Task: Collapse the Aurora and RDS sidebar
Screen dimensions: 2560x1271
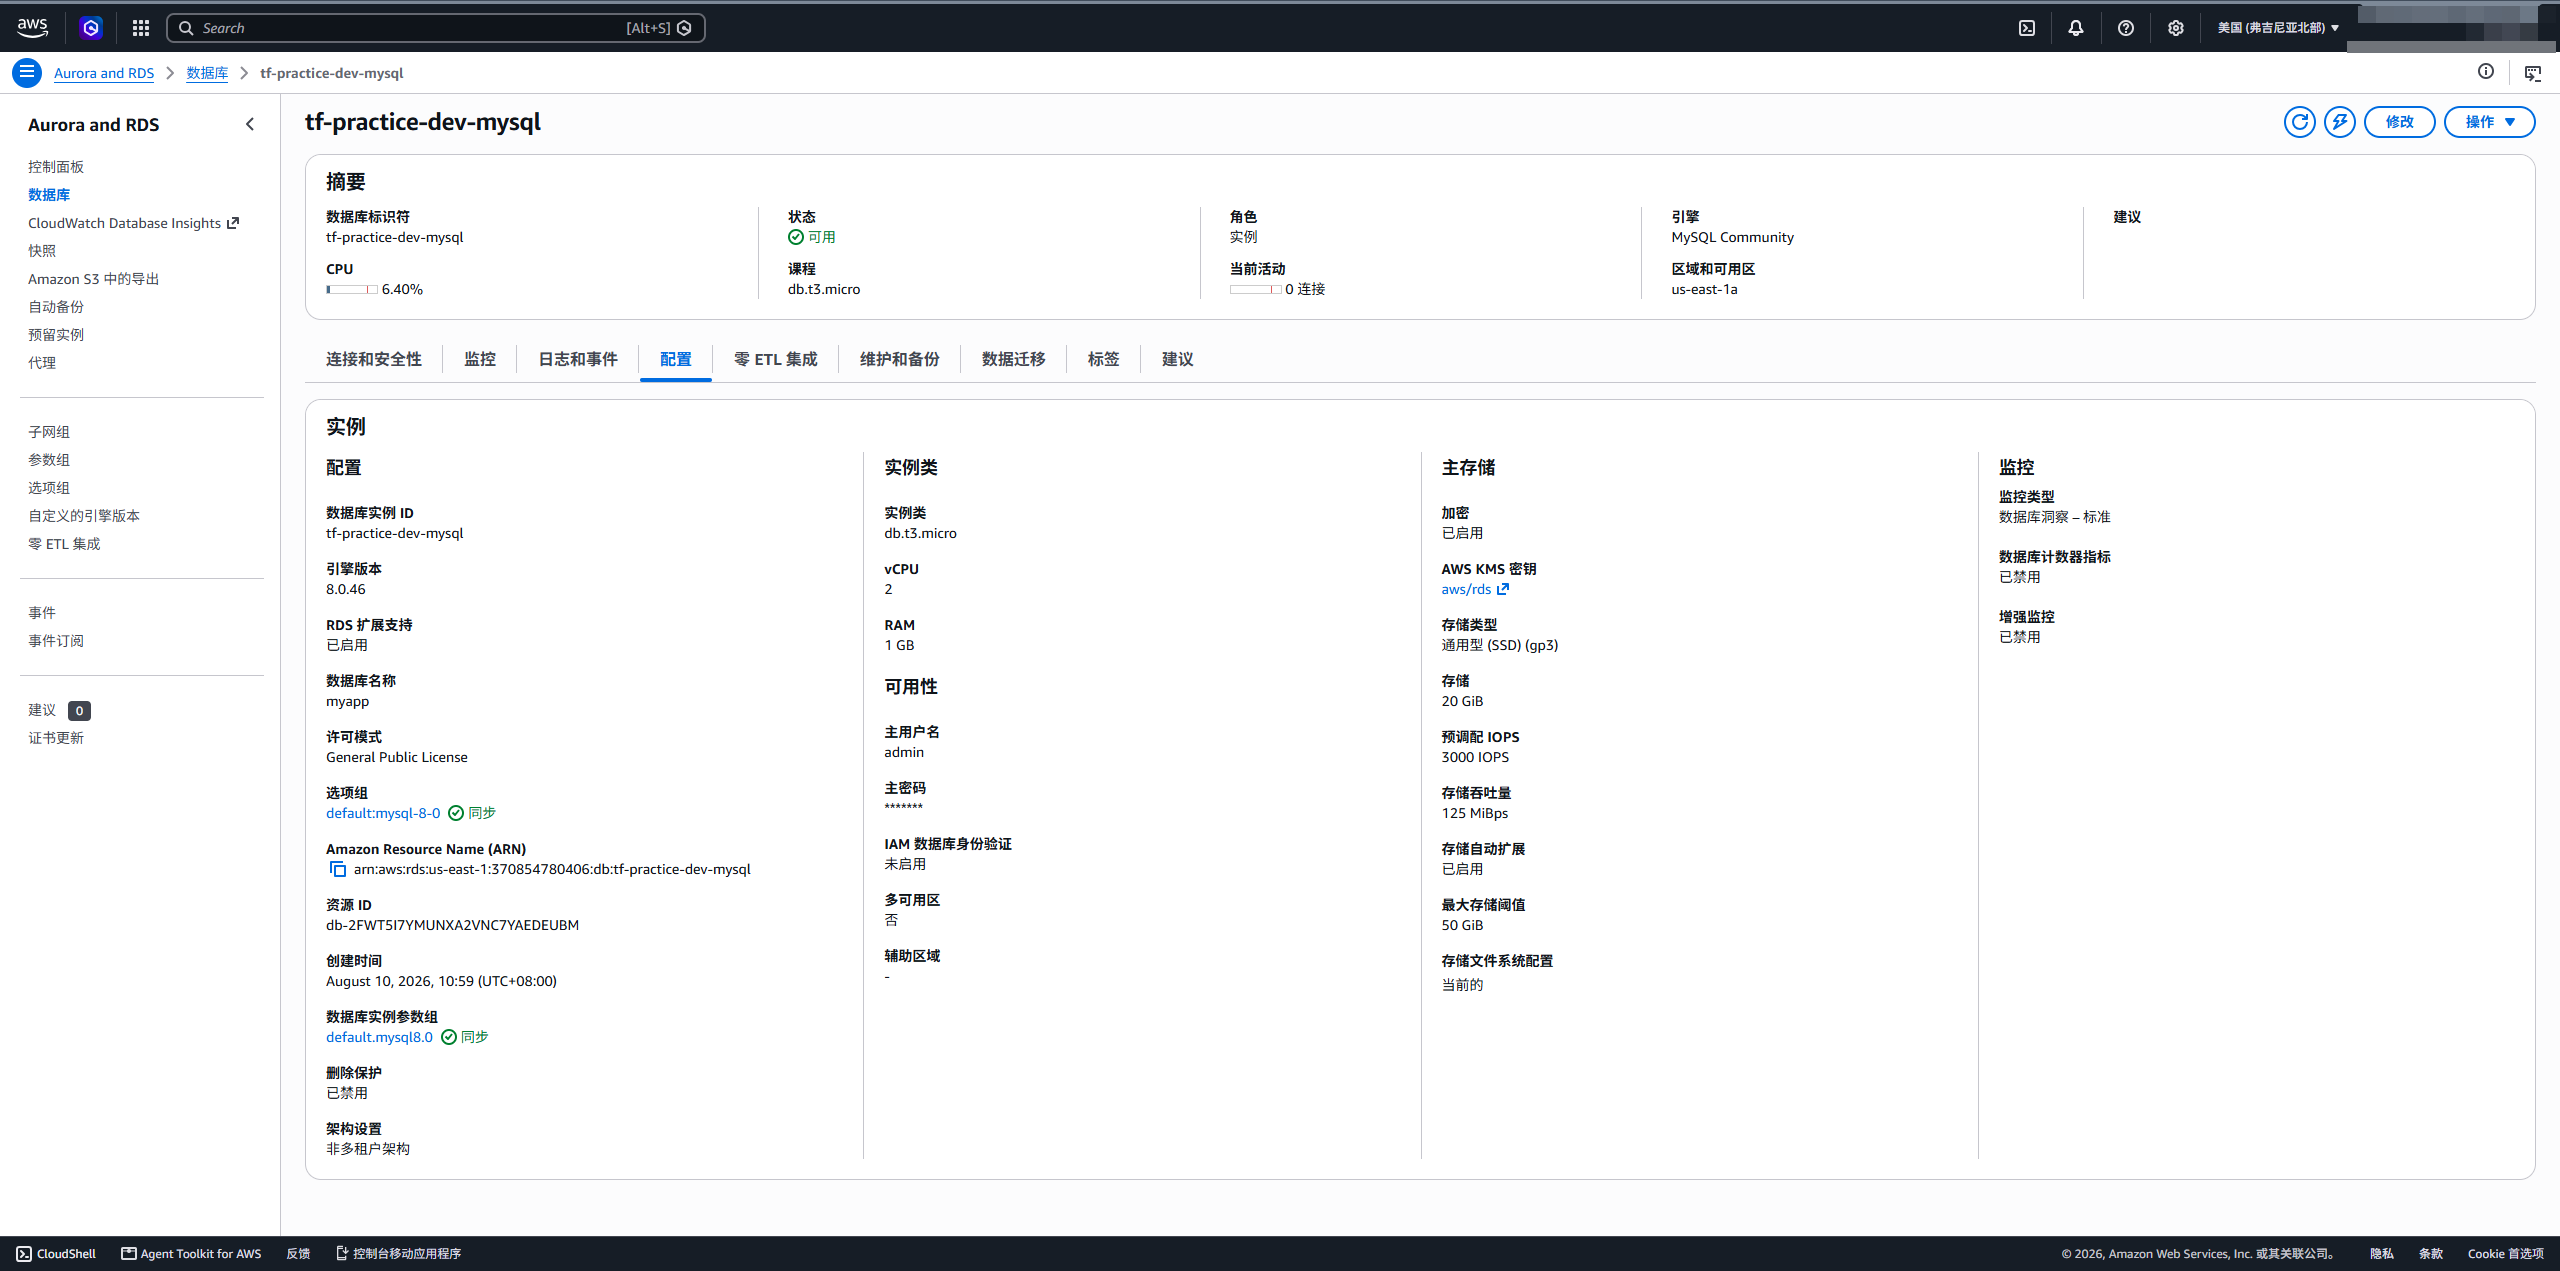Action: click(250, 125)
